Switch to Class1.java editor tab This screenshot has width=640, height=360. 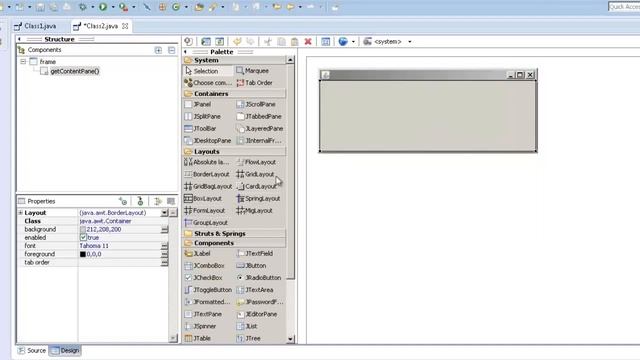point(35,26)
